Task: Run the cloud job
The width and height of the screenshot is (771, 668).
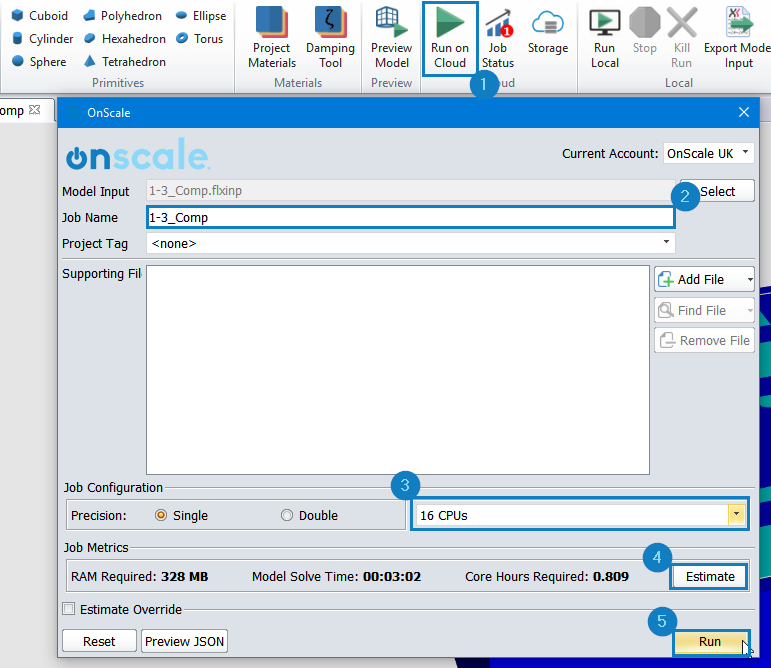Action: point(710,641)
